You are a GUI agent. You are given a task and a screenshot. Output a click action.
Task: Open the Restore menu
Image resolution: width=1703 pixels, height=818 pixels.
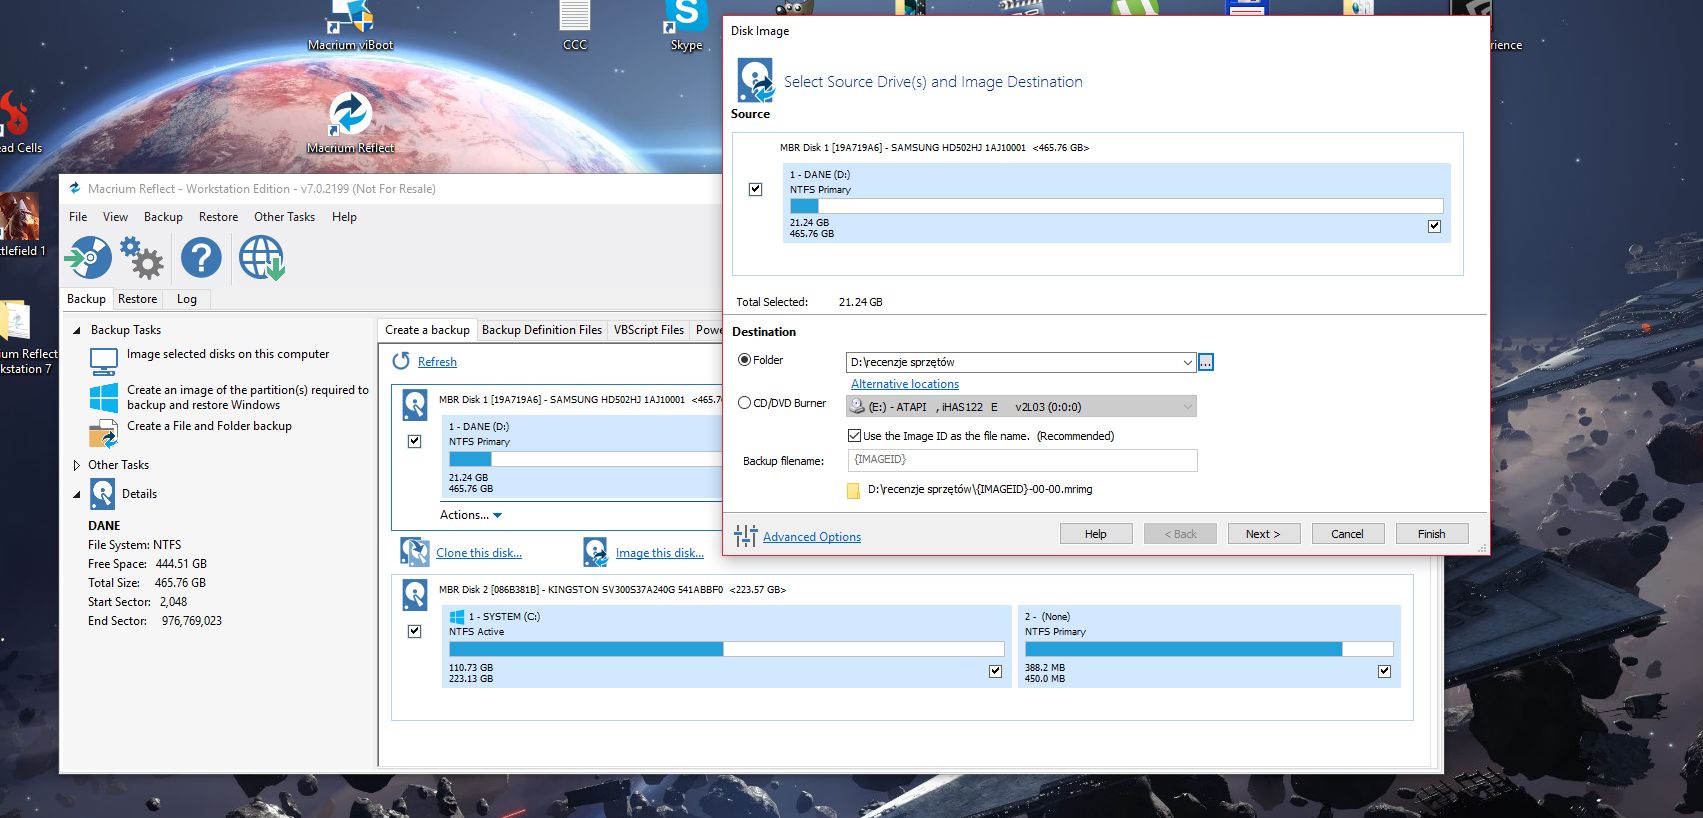click(218, 217)
